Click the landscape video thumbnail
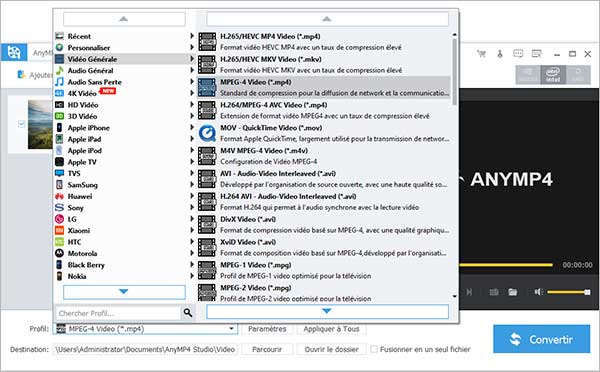600x372 pixels. 40,124
